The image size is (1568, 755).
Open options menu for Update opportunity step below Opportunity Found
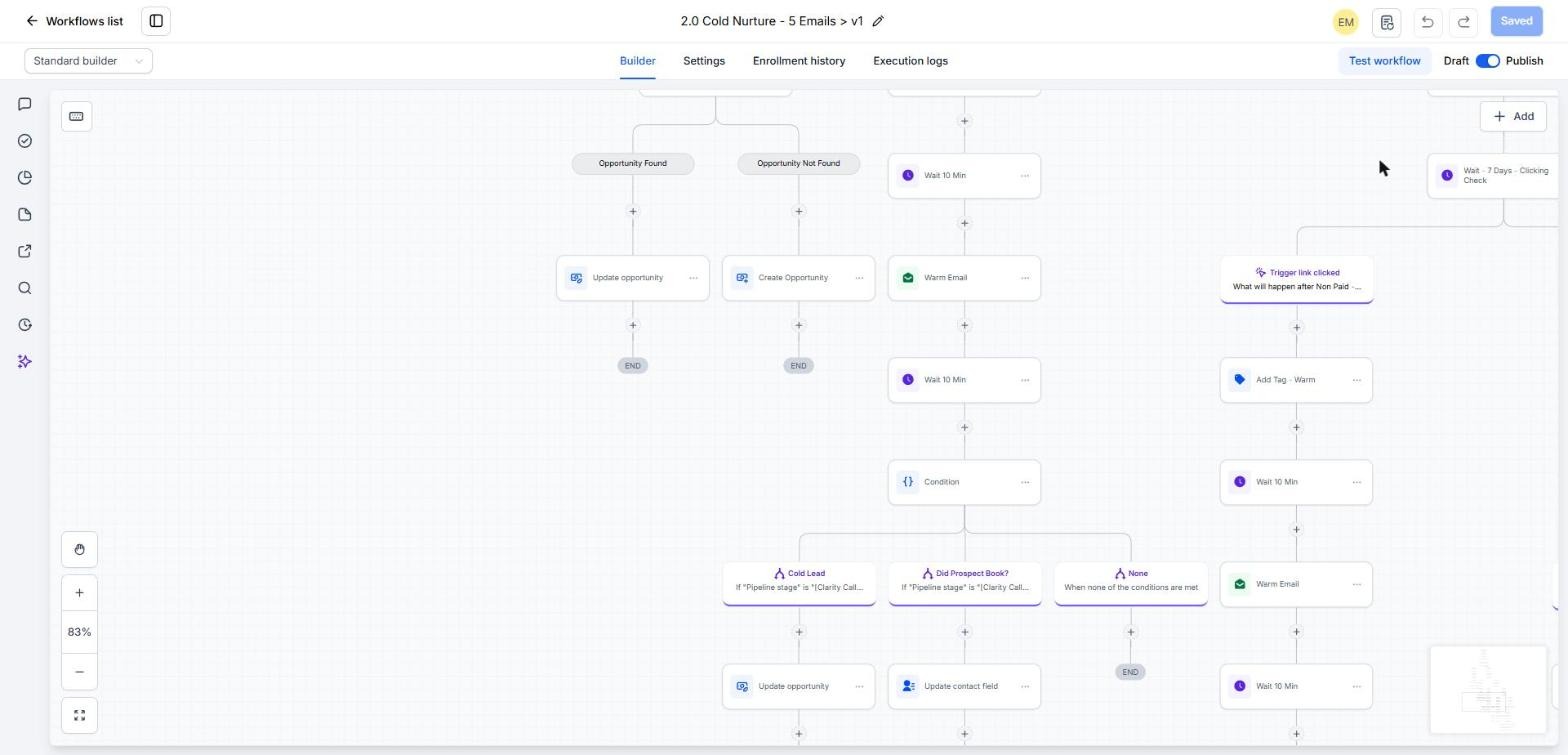[693, 278]
